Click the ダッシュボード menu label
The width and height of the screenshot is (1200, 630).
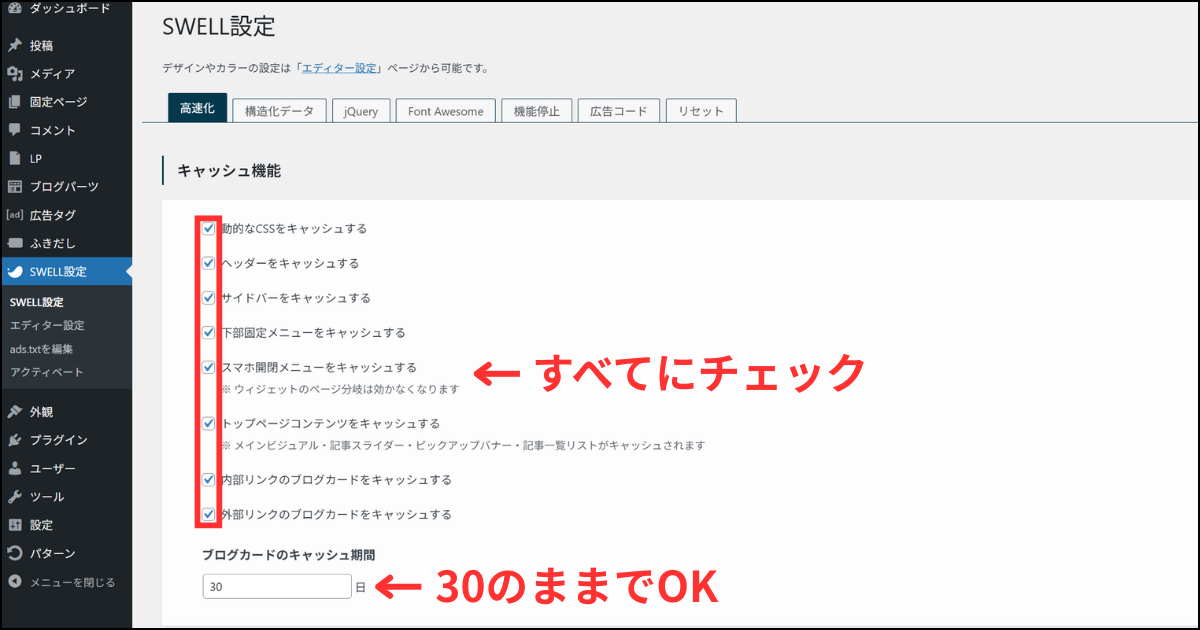(x=70, y=8)
